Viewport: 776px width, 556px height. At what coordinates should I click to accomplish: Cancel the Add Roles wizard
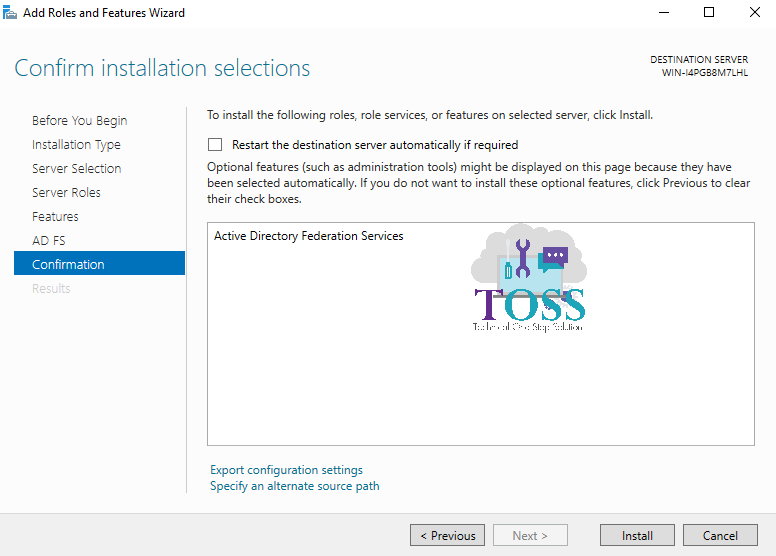click(x=720, y=535)
